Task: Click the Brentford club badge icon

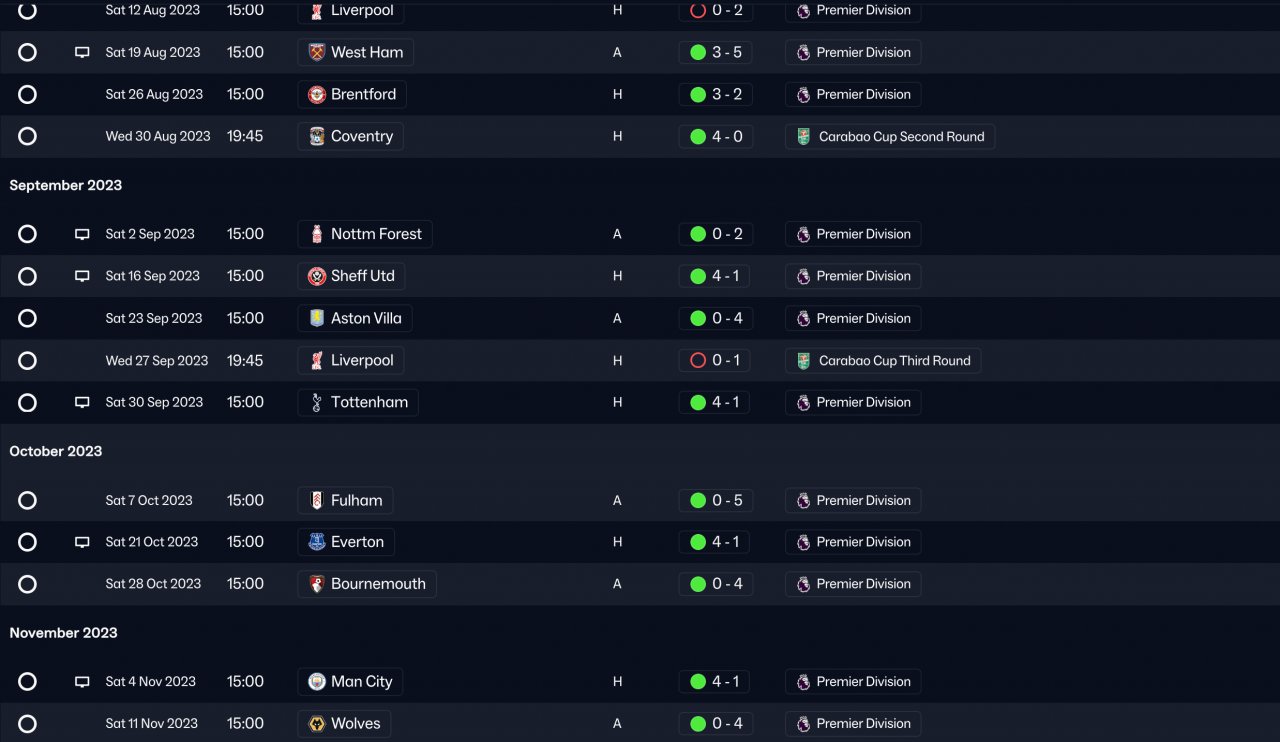Action: pyautogui.click(x=317, y=95)
